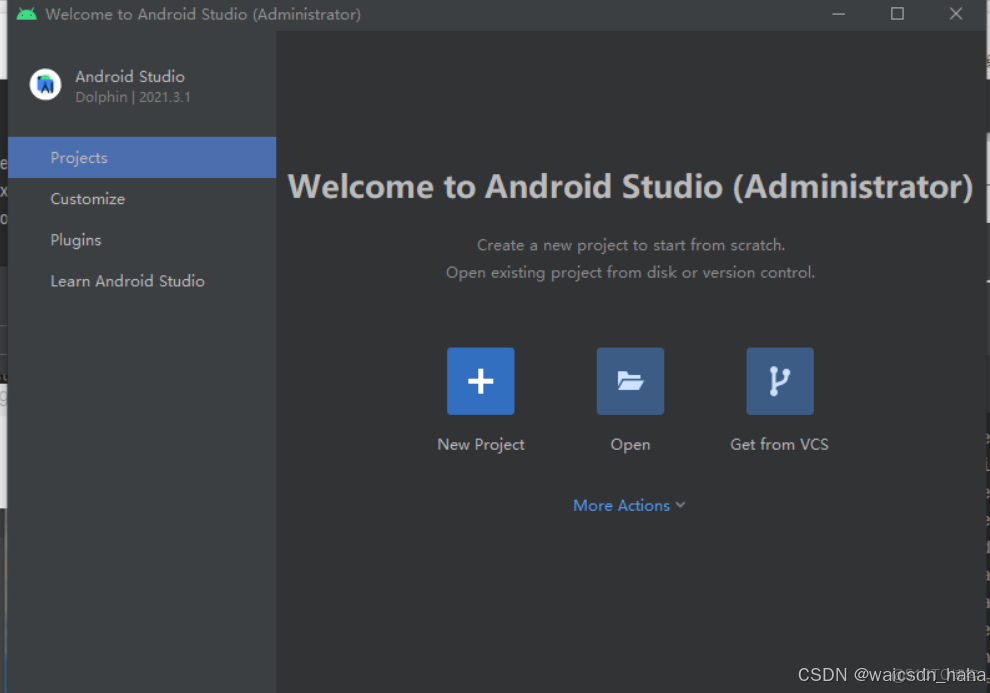990x693 pixels.
Task: Maximize the Android Studio window
Action: pyautogui.click(x=897, y=14)
